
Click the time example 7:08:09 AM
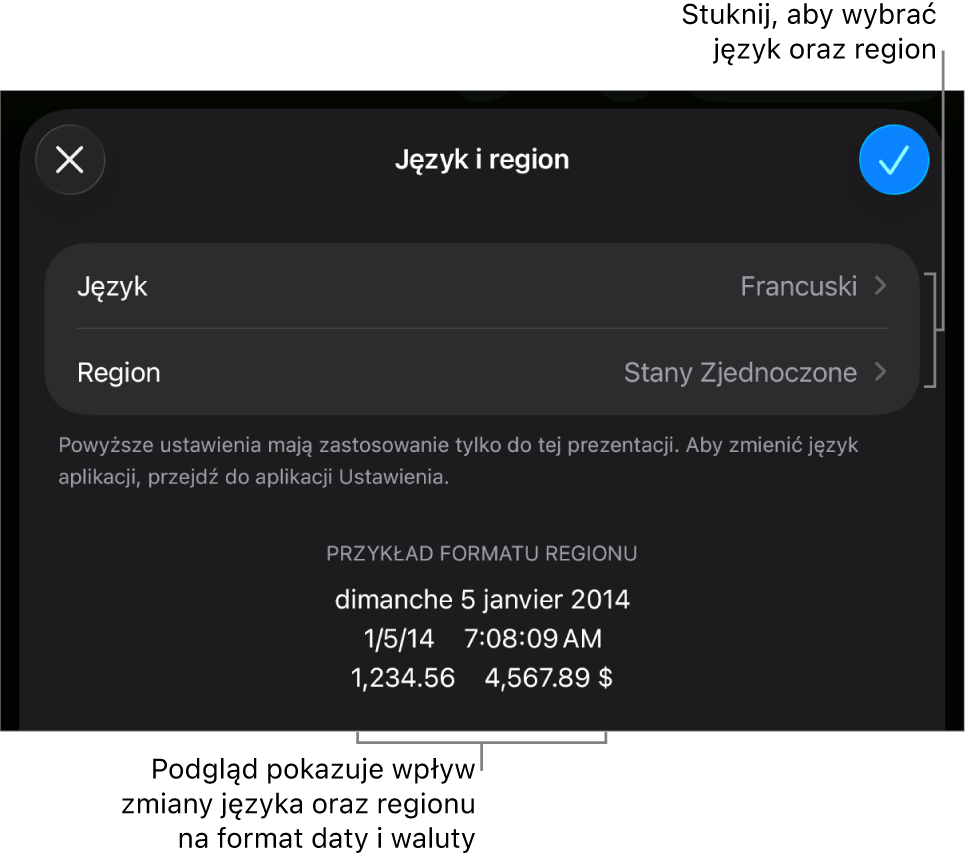click(533, 639)
